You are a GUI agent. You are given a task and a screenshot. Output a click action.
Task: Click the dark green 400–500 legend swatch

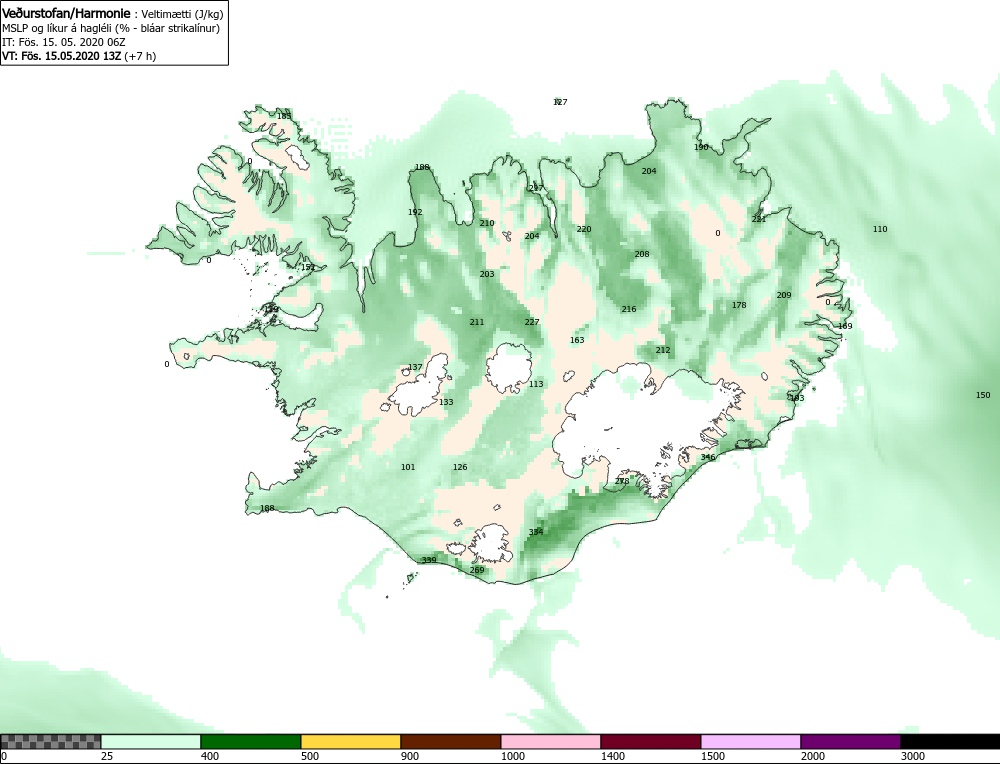pos(251,741)
